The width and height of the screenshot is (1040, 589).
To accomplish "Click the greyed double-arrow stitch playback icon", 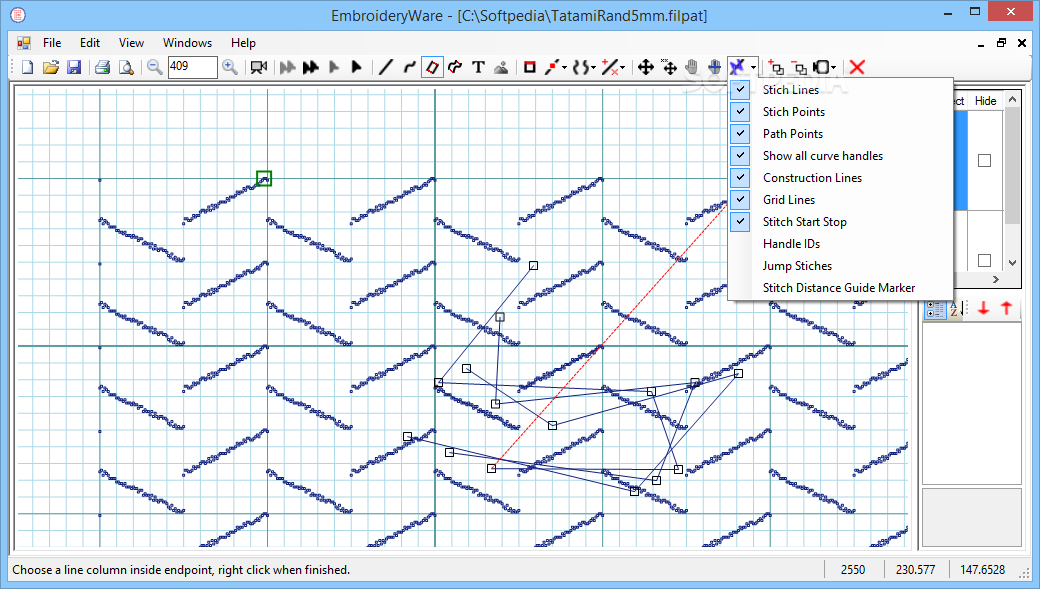I will click(287, 67).
